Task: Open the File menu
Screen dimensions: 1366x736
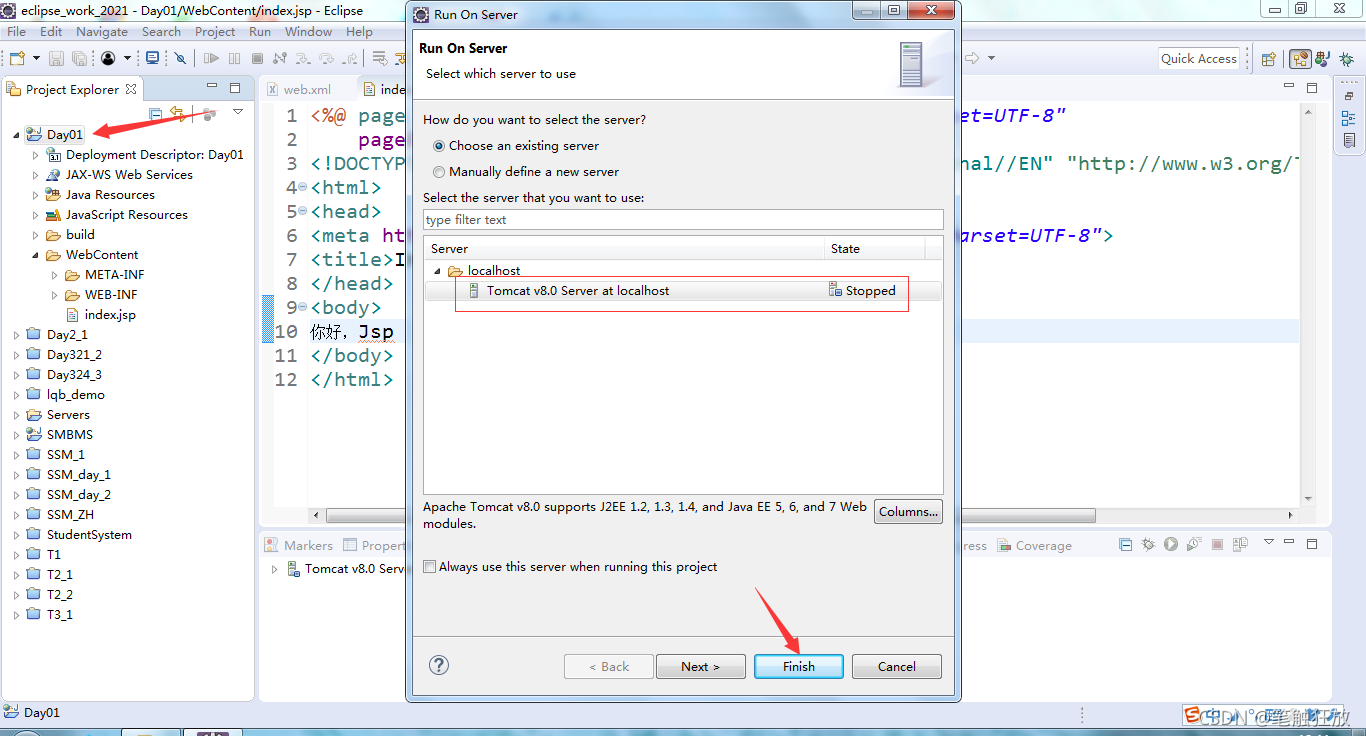Action: [16, 32]
